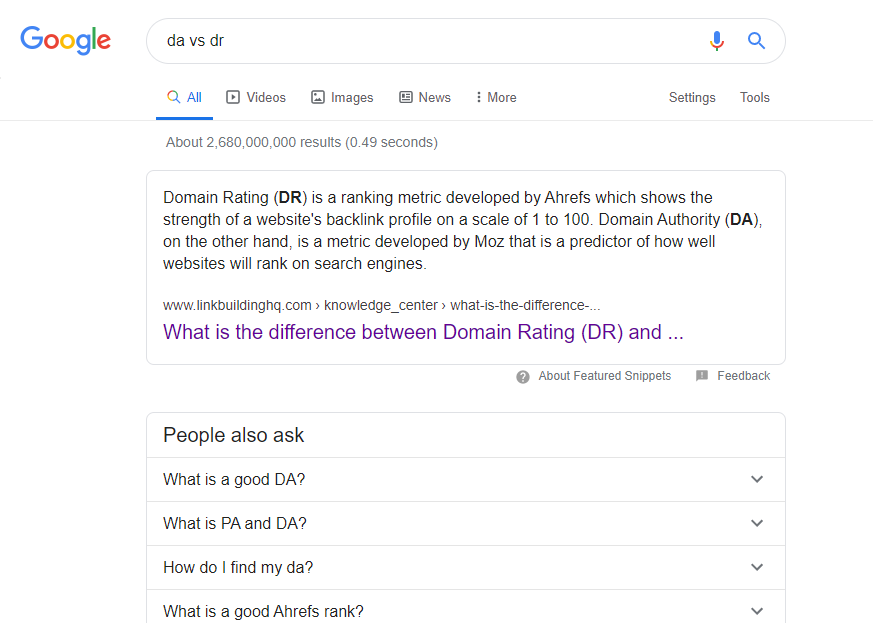
Task: Expand 'What is PA and DA?' question
Action: coord(466,523)
